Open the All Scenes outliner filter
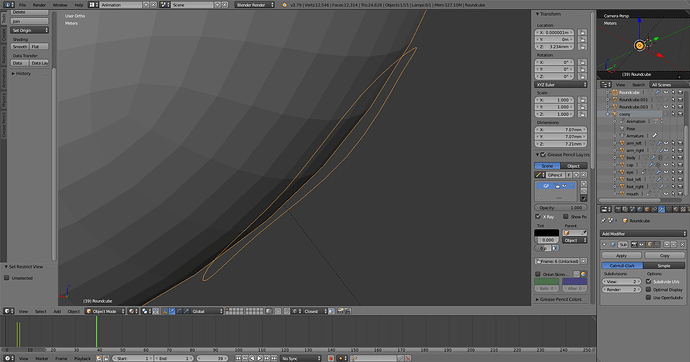 [x=668, y=84]
